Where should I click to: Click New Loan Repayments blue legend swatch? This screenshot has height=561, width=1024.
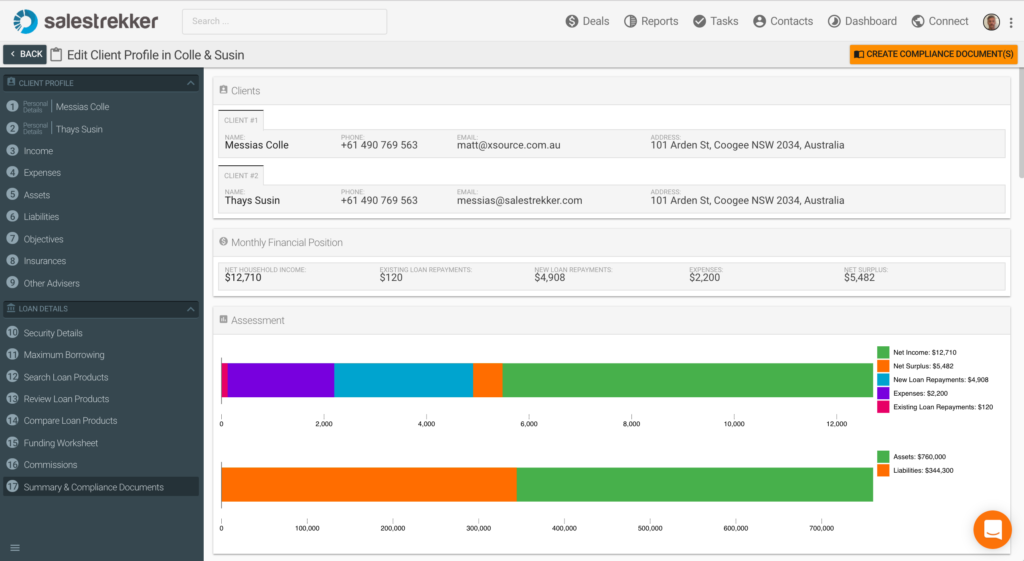[883, 379]
